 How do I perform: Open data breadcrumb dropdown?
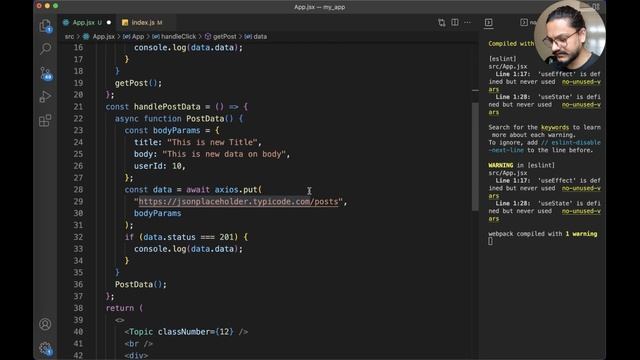[x=256, y=36]
